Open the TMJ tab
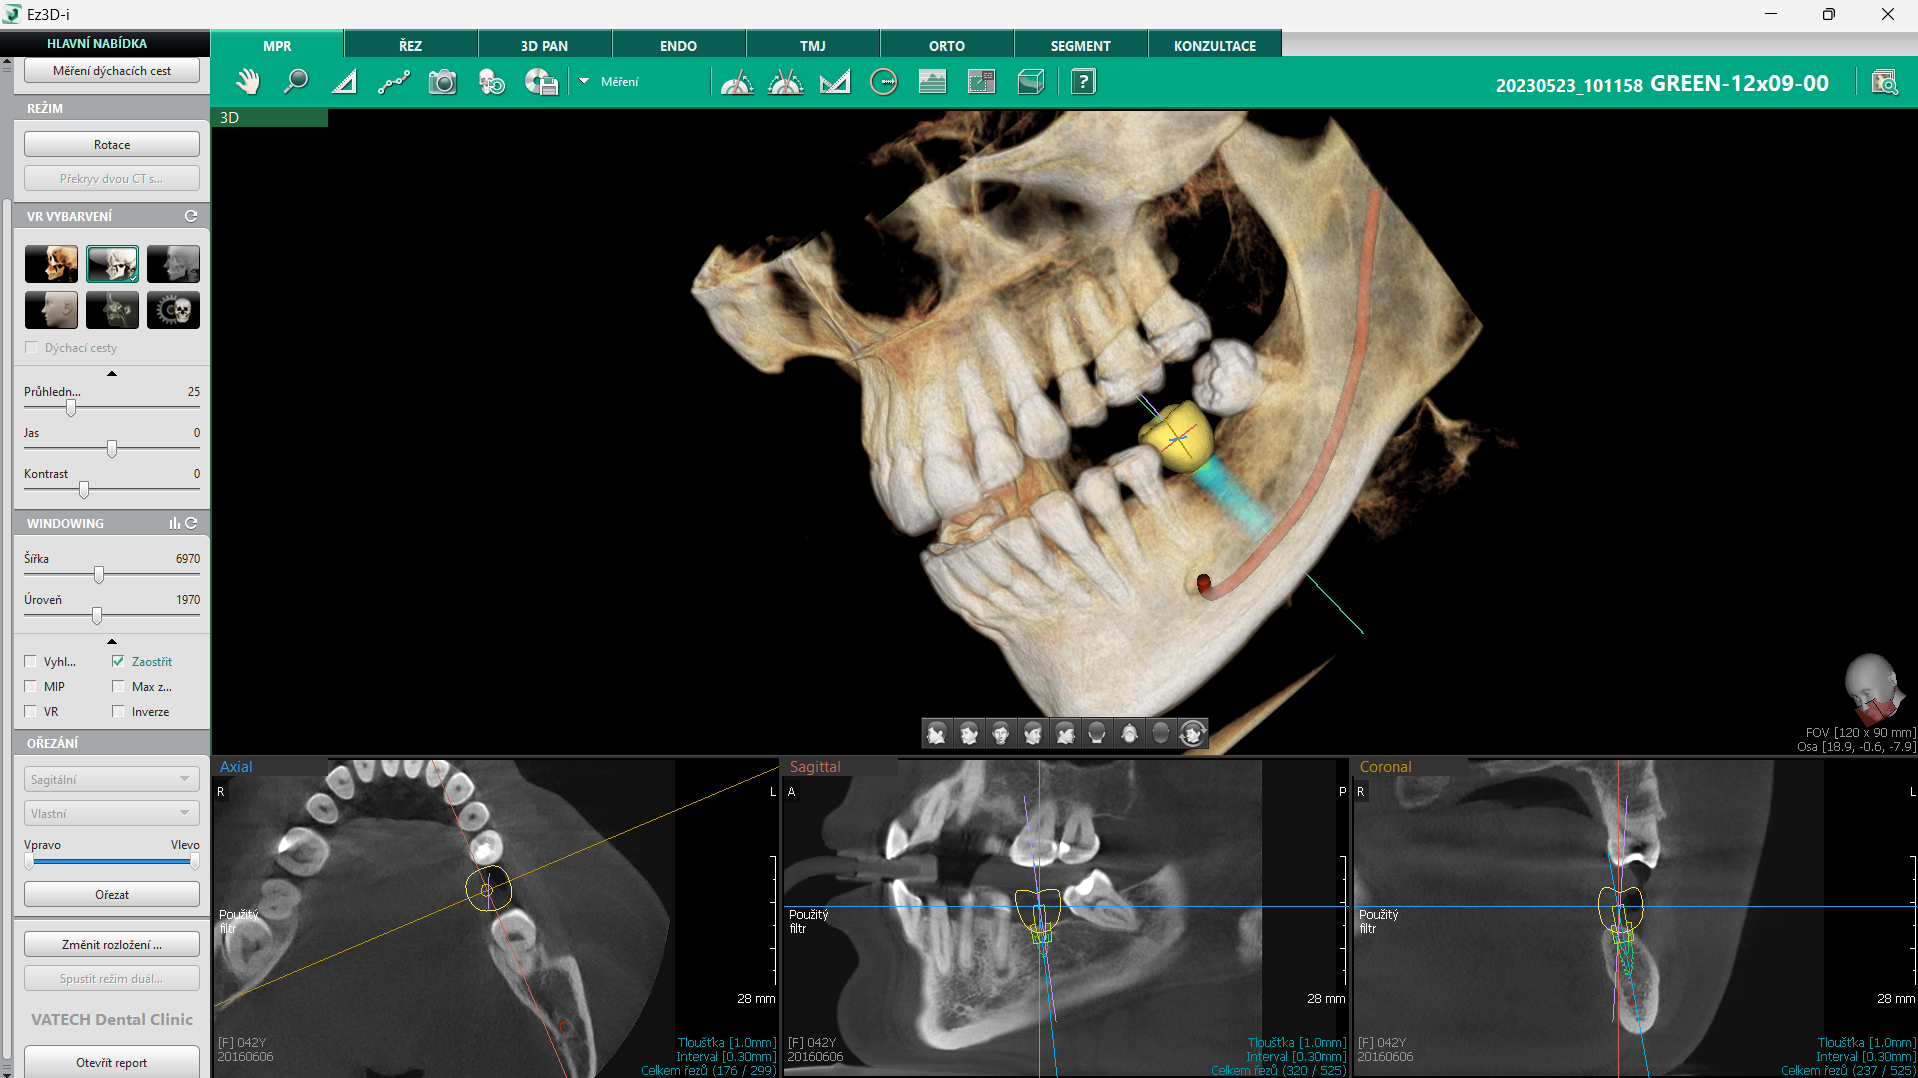The width and height of the screenshot is (1918, 1078). [x=813, y=46]
